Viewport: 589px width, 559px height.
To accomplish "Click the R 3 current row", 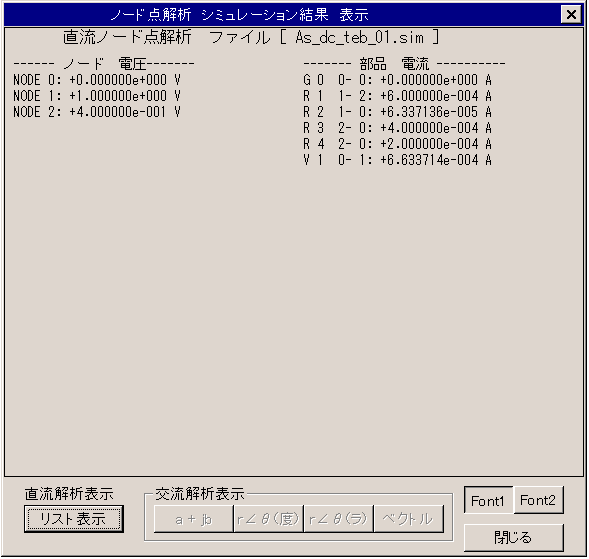I will [397, 128].
